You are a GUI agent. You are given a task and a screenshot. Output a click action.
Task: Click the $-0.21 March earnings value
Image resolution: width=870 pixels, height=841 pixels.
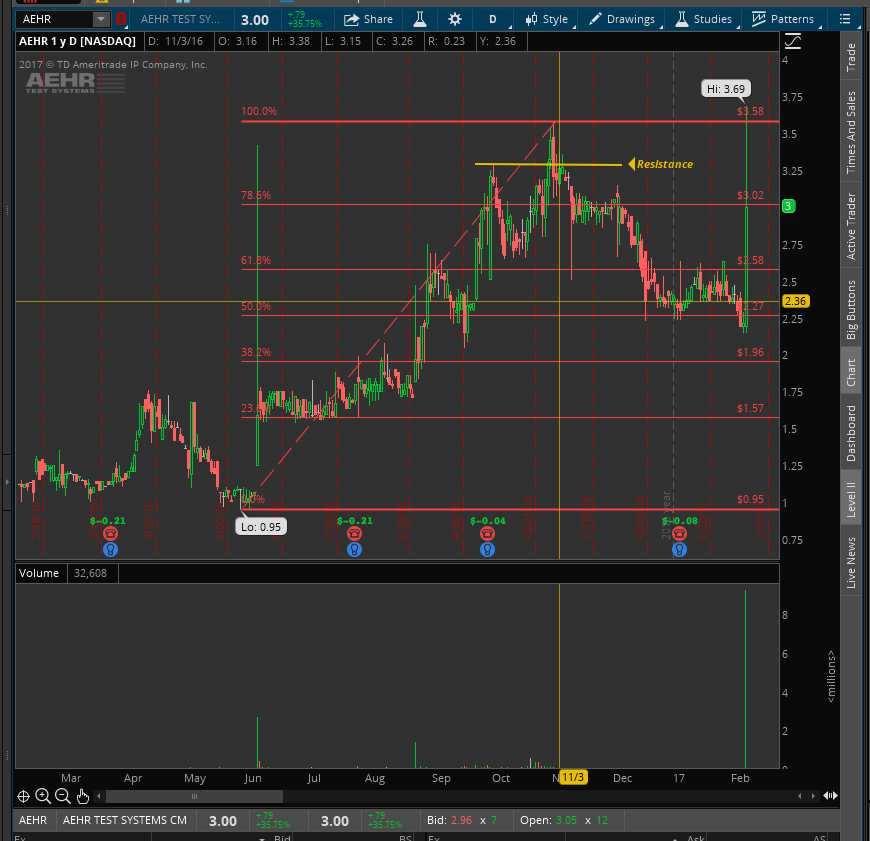pyautogui.click(x=108, y=521)
